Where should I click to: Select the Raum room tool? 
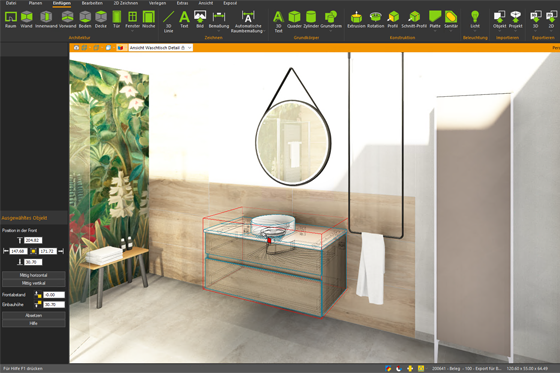coord(11,19)
